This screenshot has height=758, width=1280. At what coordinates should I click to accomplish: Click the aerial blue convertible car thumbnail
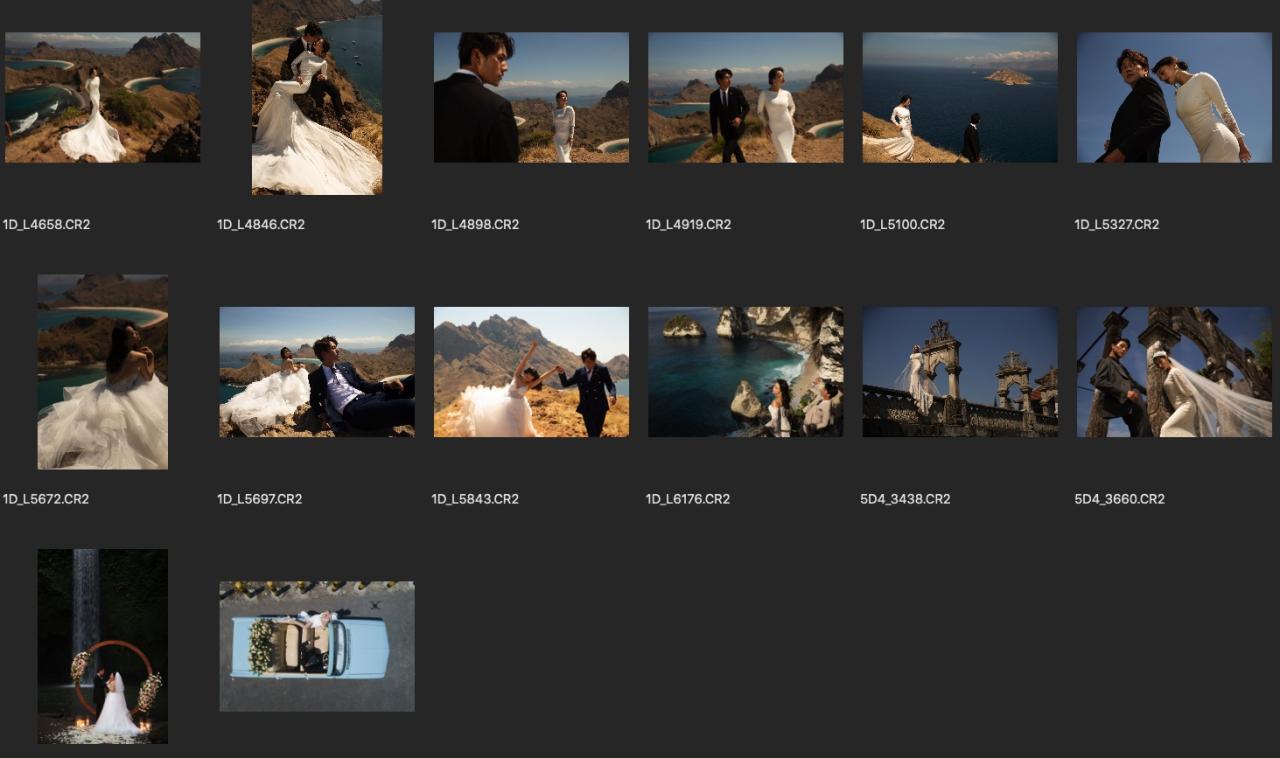tap(316, 646)
